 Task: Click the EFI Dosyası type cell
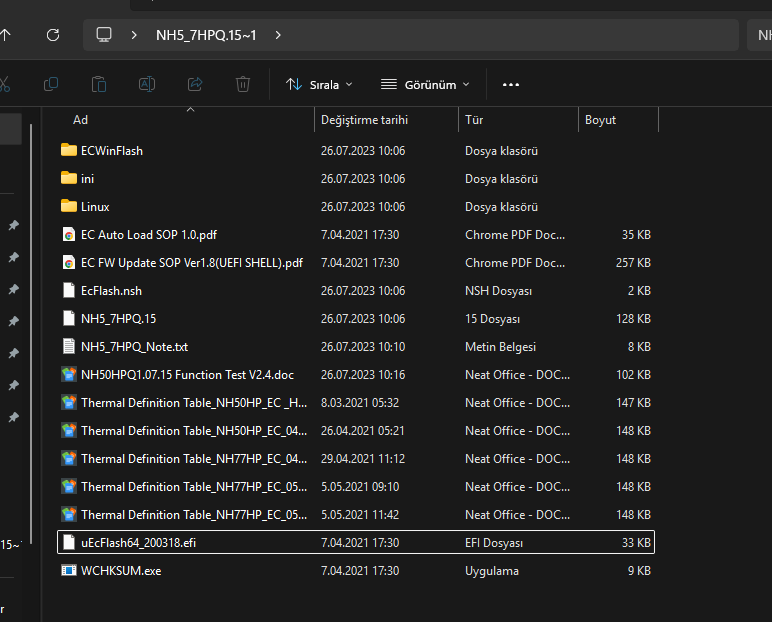tap(494, 543)
